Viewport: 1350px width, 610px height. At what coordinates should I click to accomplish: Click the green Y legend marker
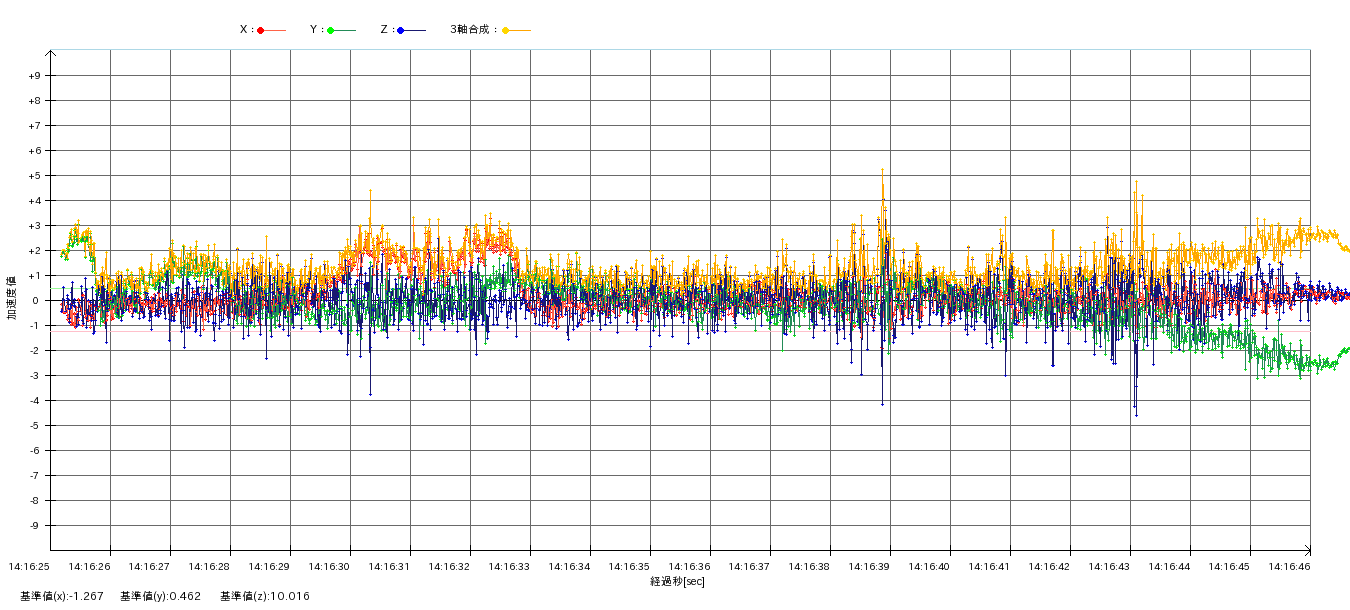pyautogui.click(x=331, y=30)
